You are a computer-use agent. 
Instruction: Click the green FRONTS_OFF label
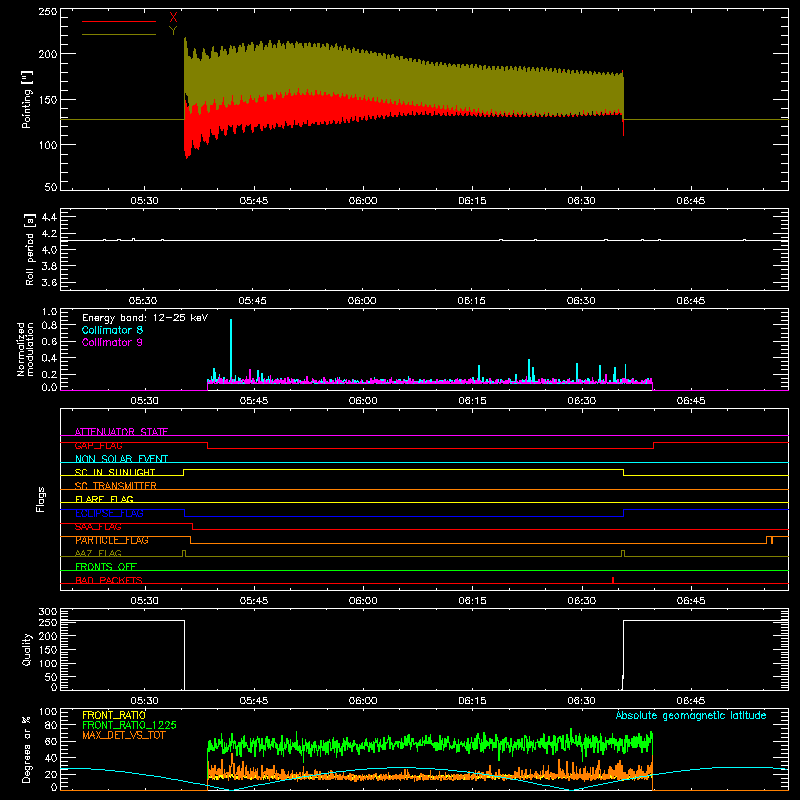coord(106,566)
